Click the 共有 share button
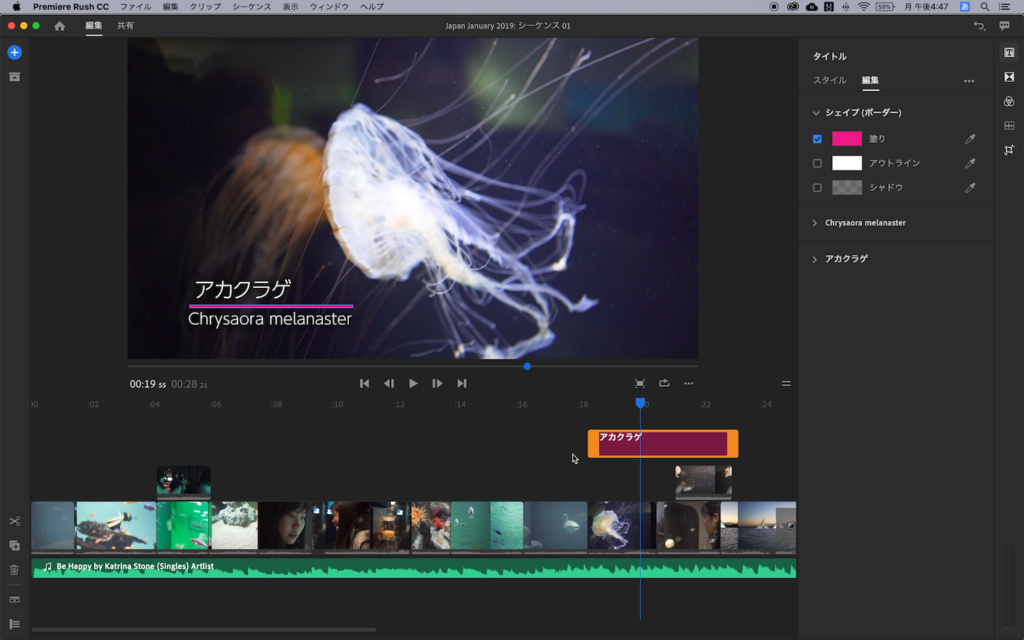Screen dimensions: 1024x640 pyautogui.click(x=125, y=26)
